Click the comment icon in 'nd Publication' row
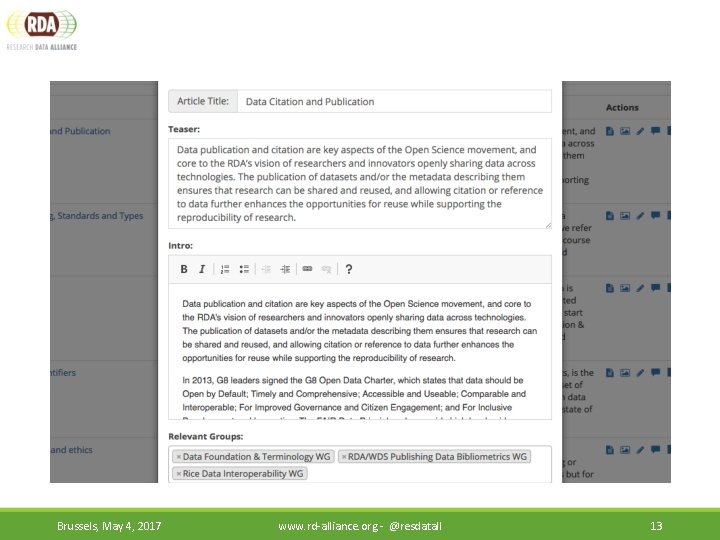This screenshot has width=720, height=540. (x=655, y=131)
